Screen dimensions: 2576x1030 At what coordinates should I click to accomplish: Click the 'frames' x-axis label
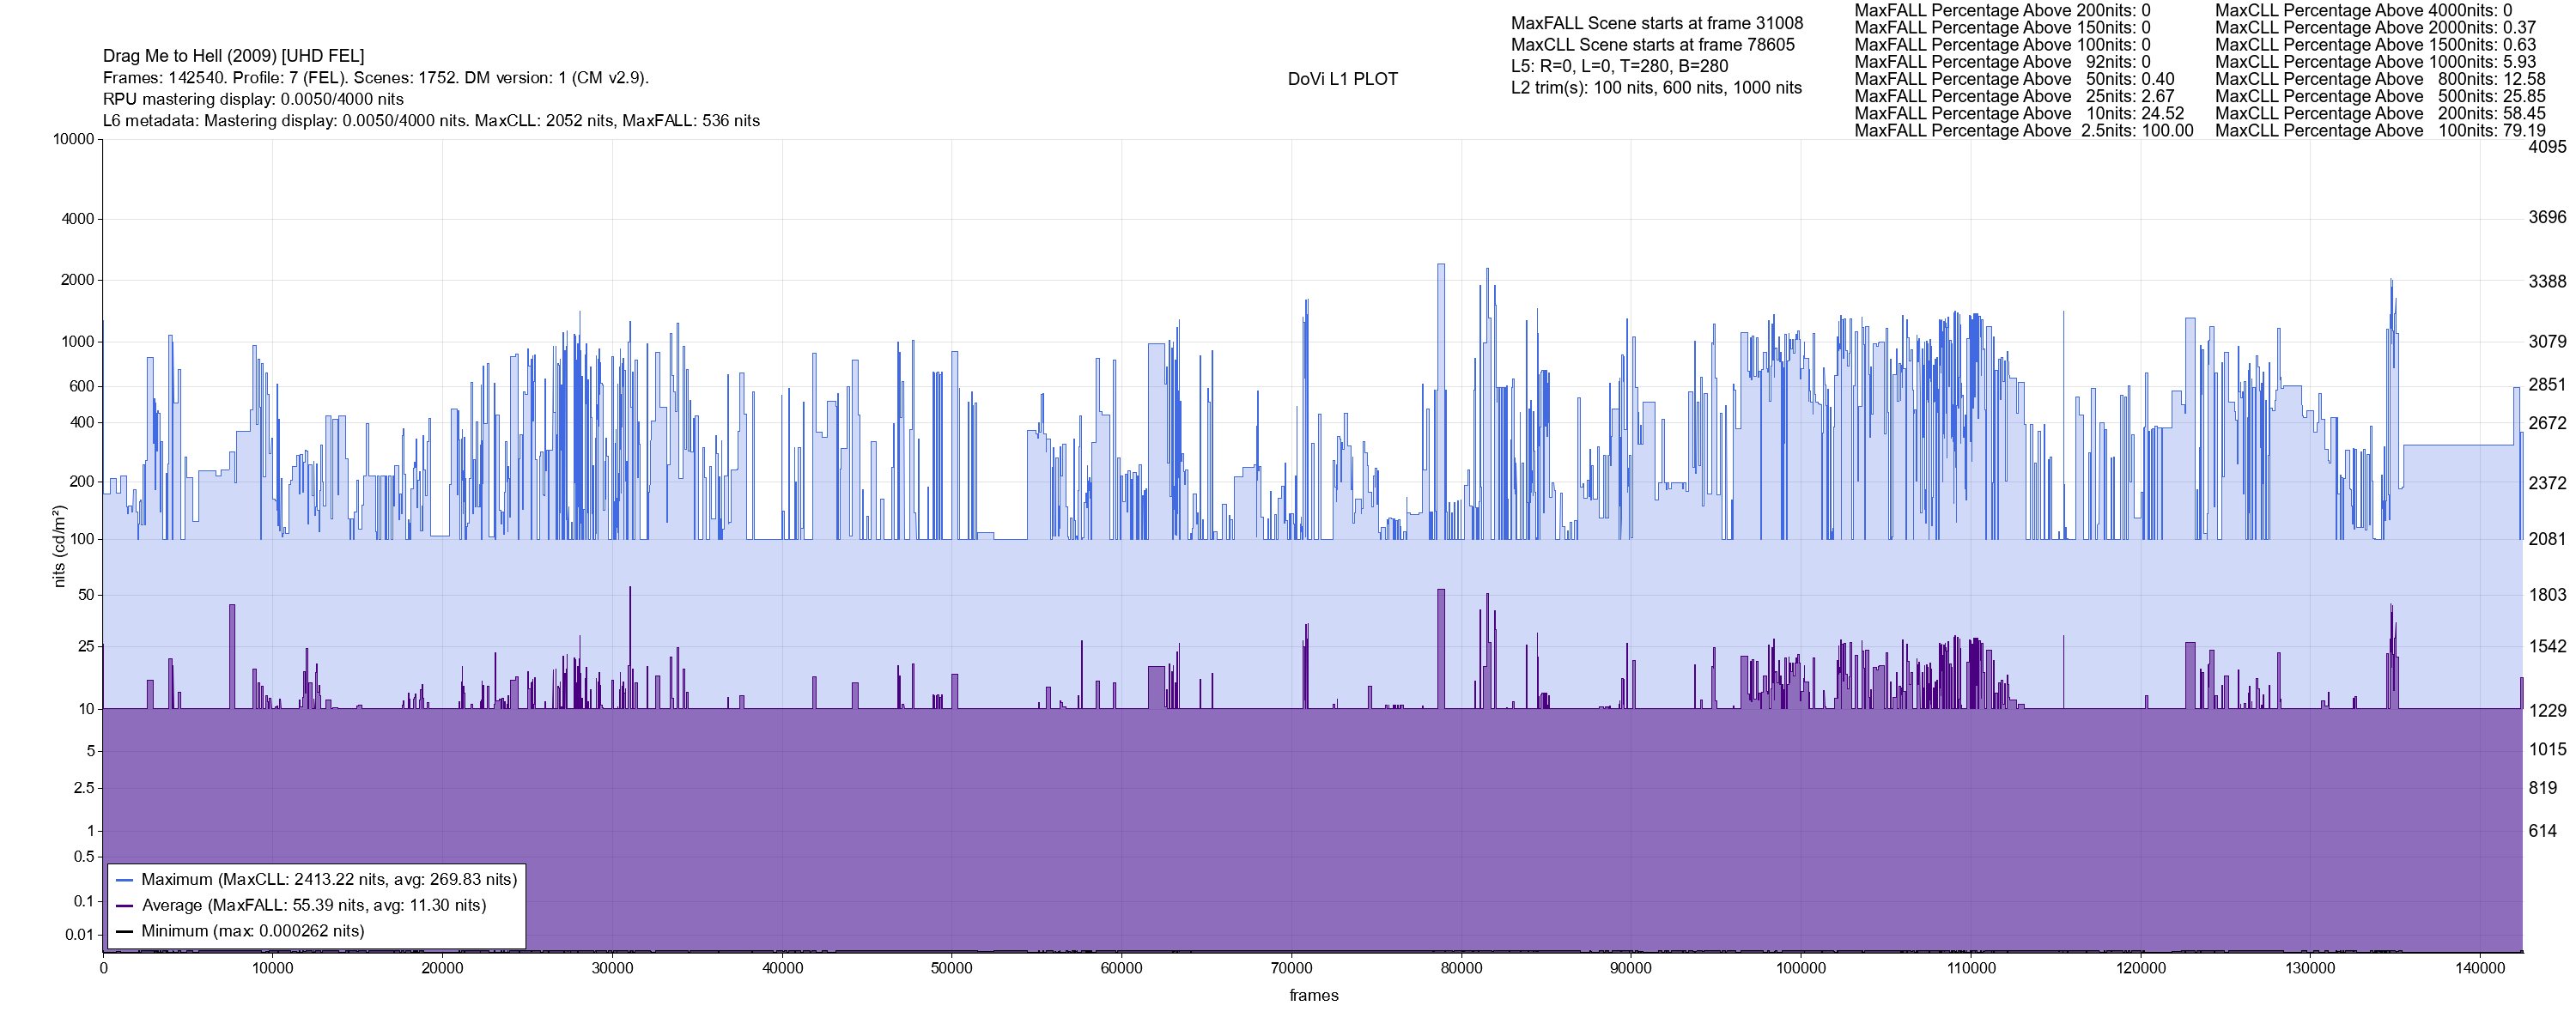[x=1313, y=995]
